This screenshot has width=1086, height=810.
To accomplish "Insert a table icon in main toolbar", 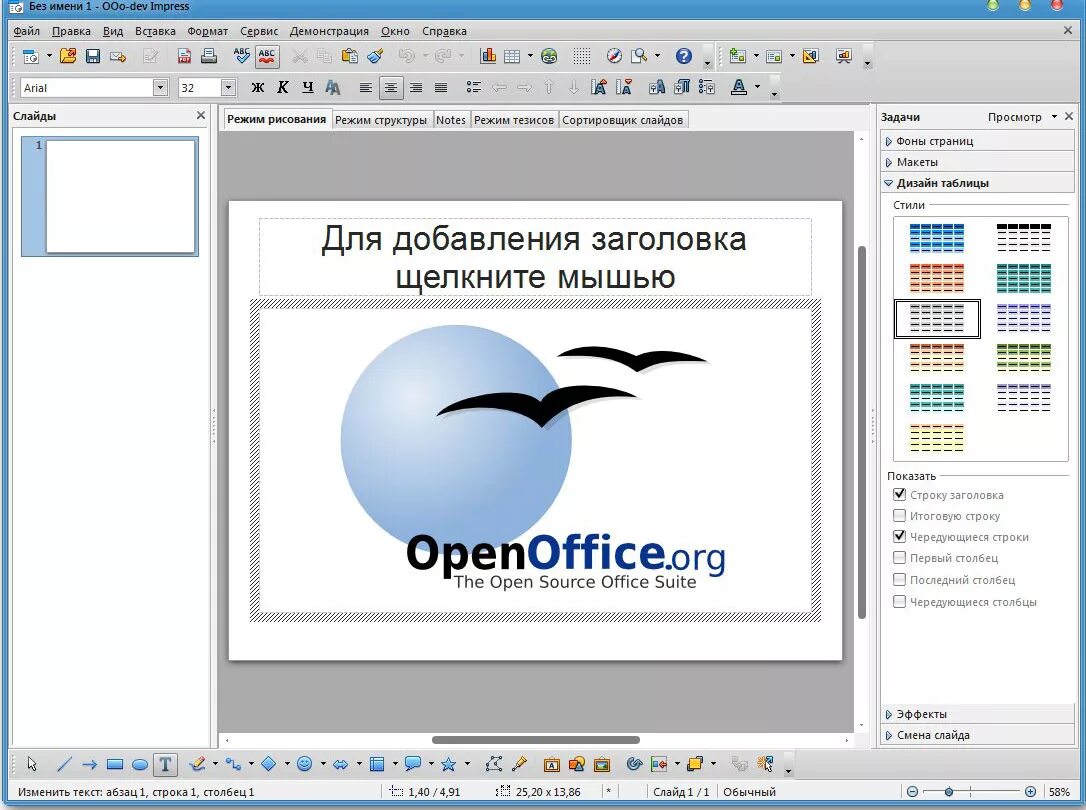I will [x=513, y=56].
